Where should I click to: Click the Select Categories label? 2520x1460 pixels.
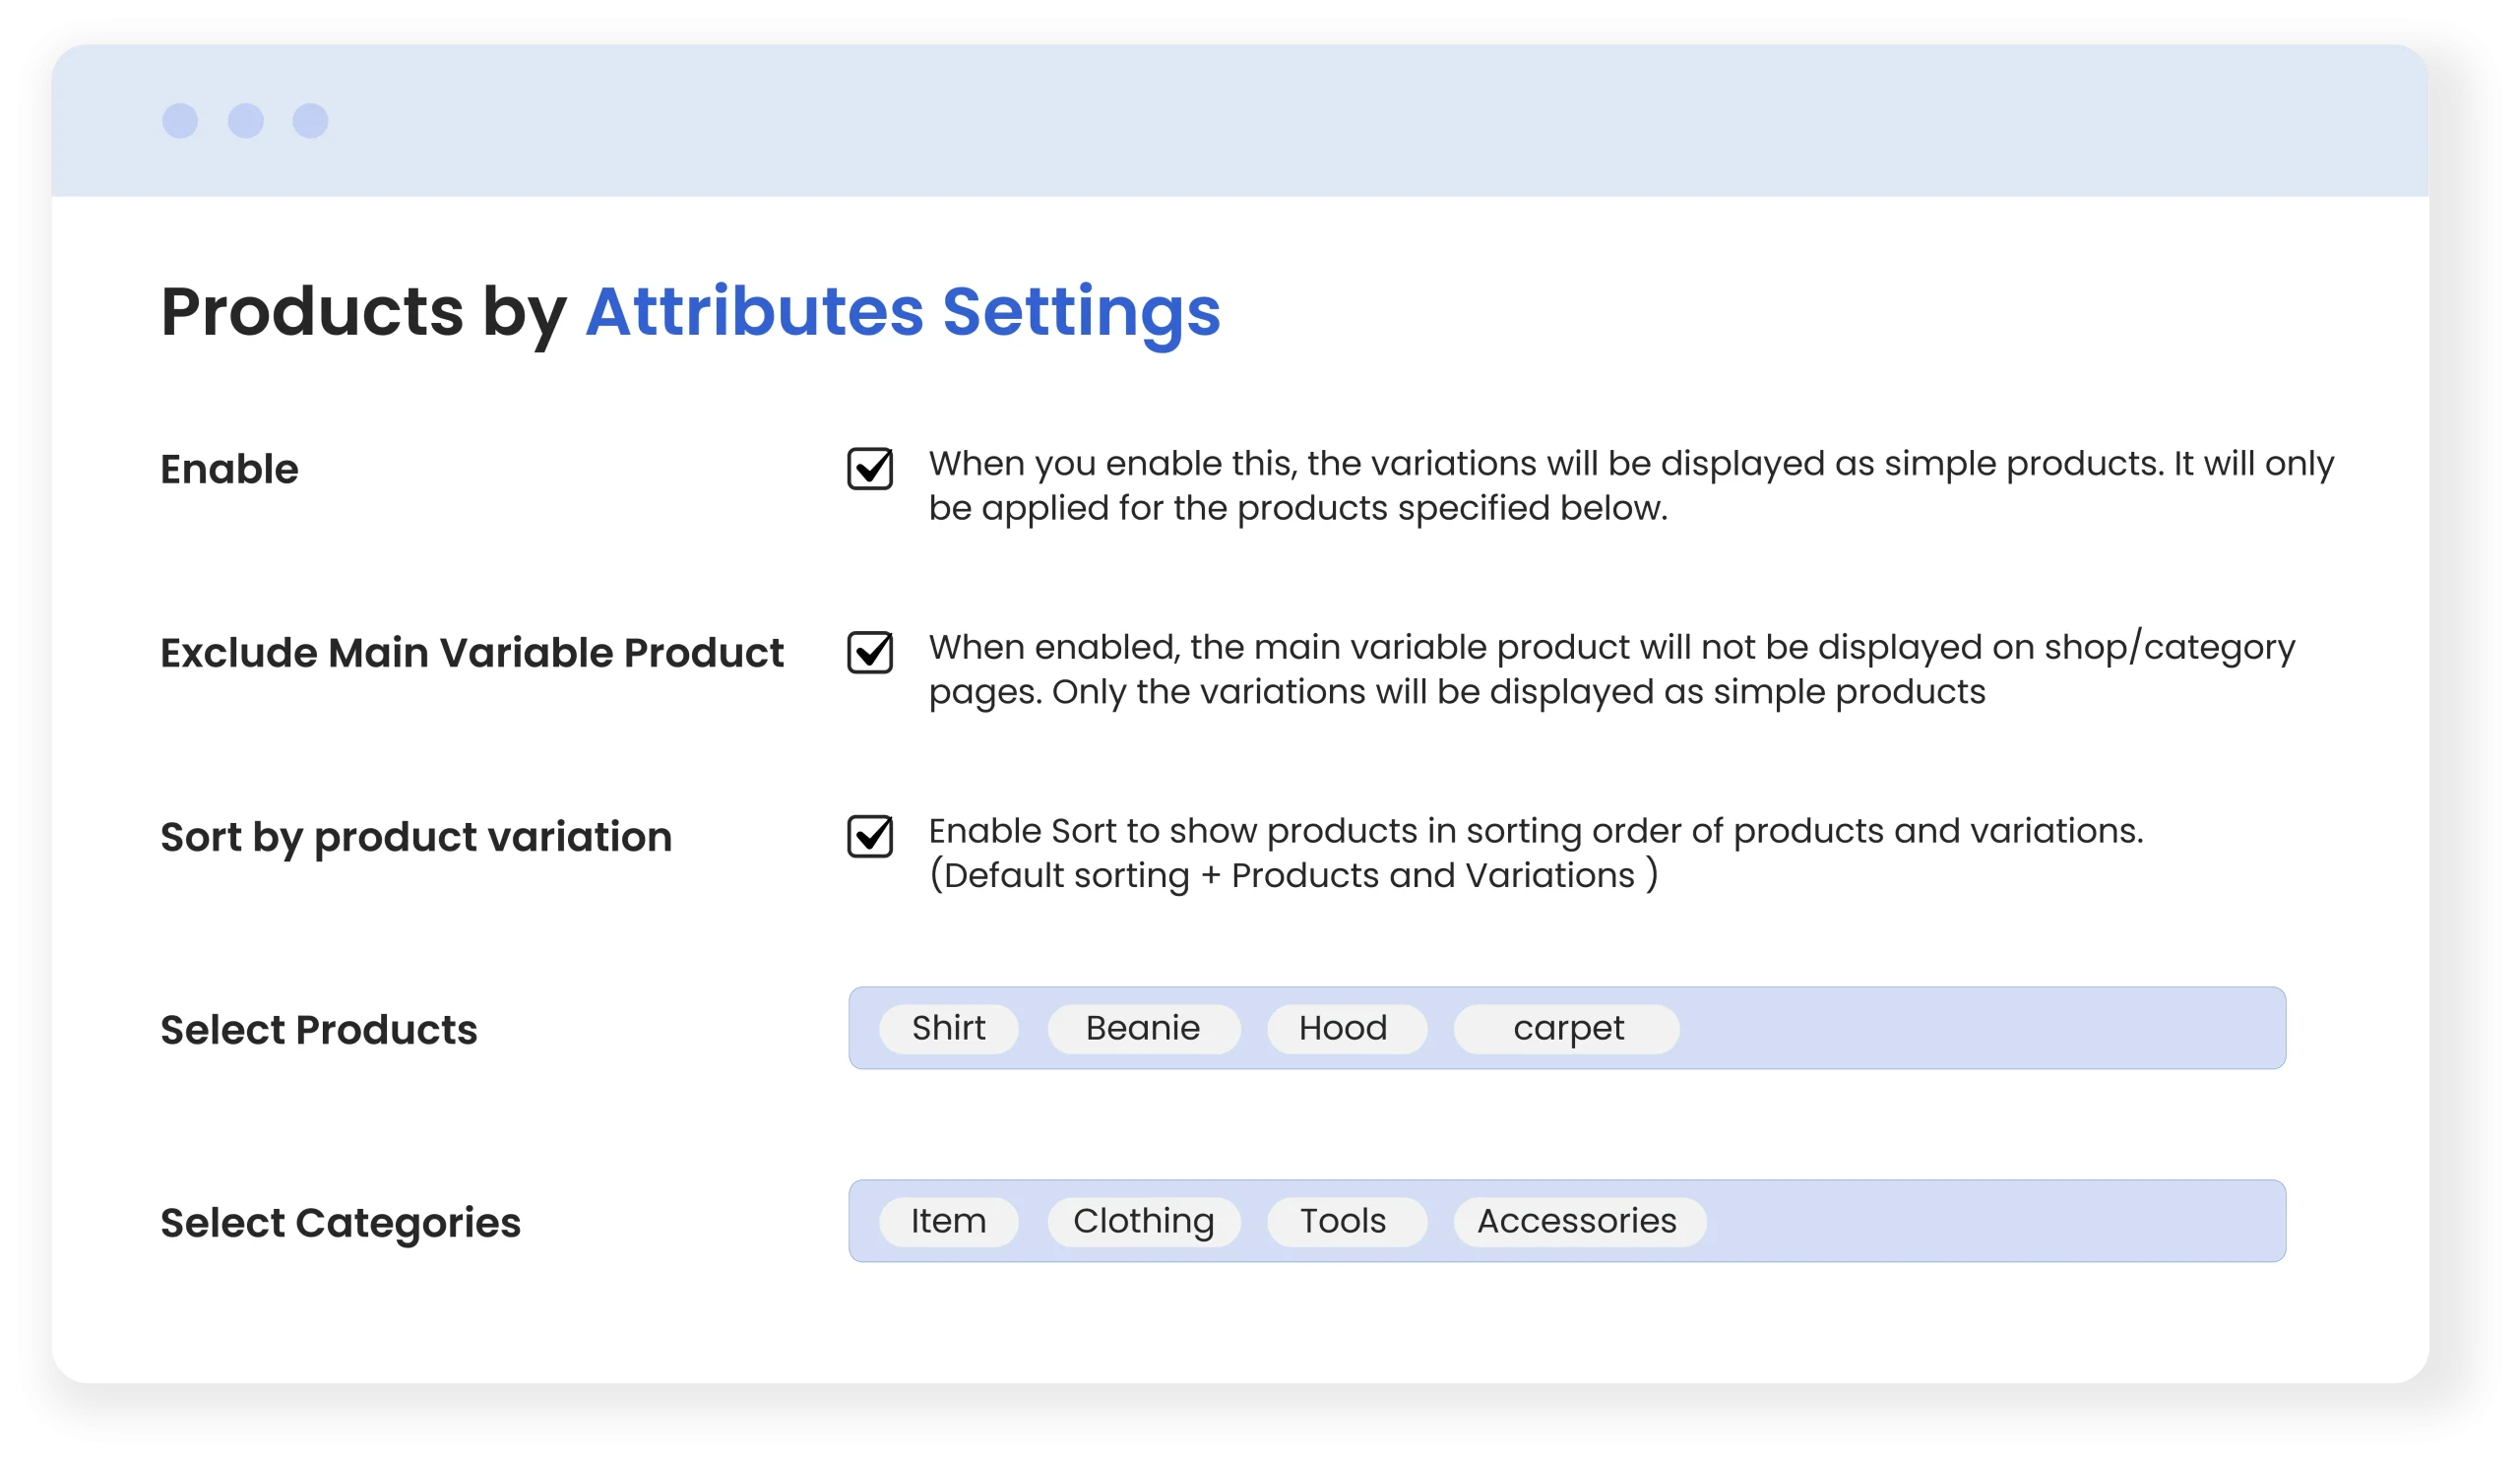pyautogui.click(x=340, y=1223)
